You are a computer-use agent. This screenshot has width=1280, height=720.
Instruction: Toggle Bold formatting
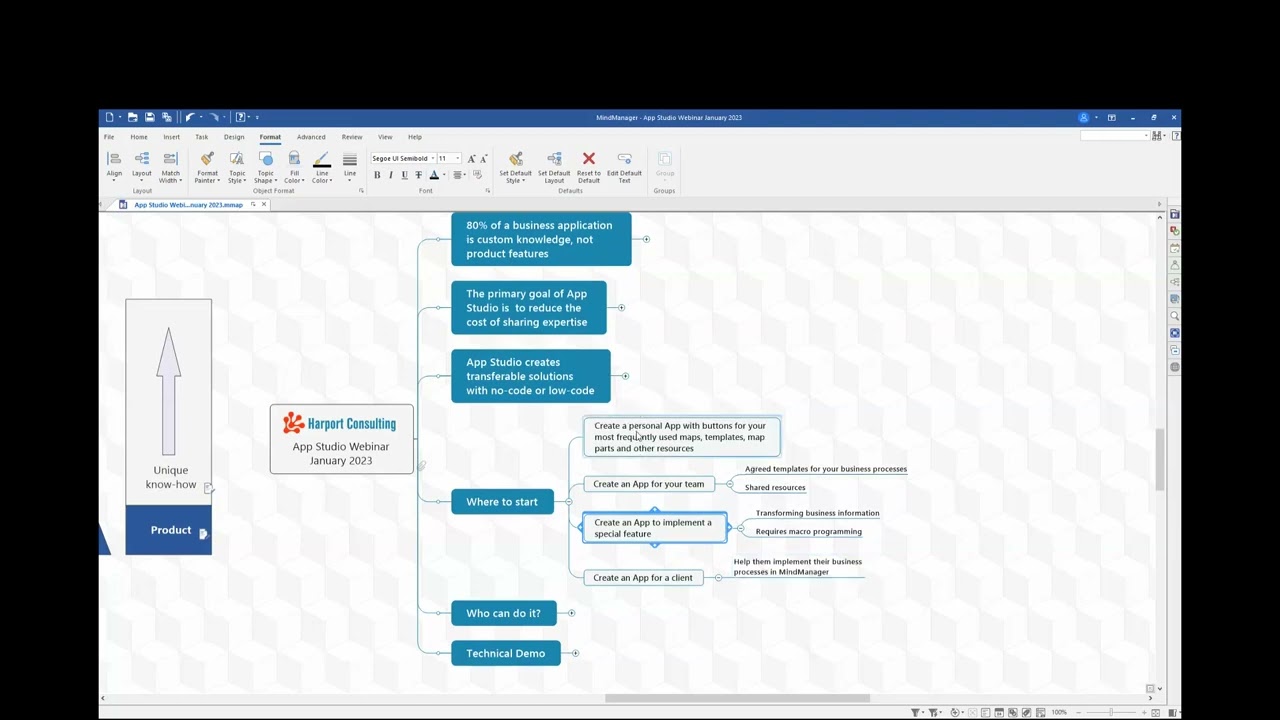[377, 175]
